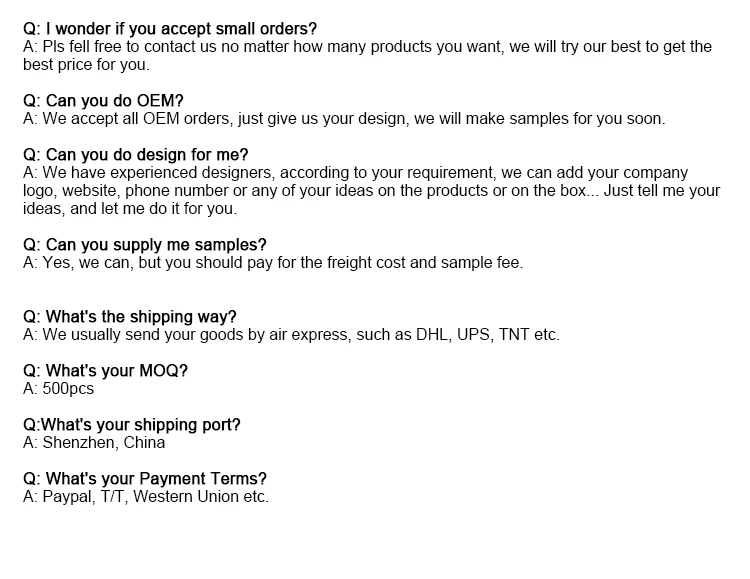Click the 'What's your Payment Terms?' question
Screen dimensions: 750x579
pyautogui.click(x=144, y=479)
